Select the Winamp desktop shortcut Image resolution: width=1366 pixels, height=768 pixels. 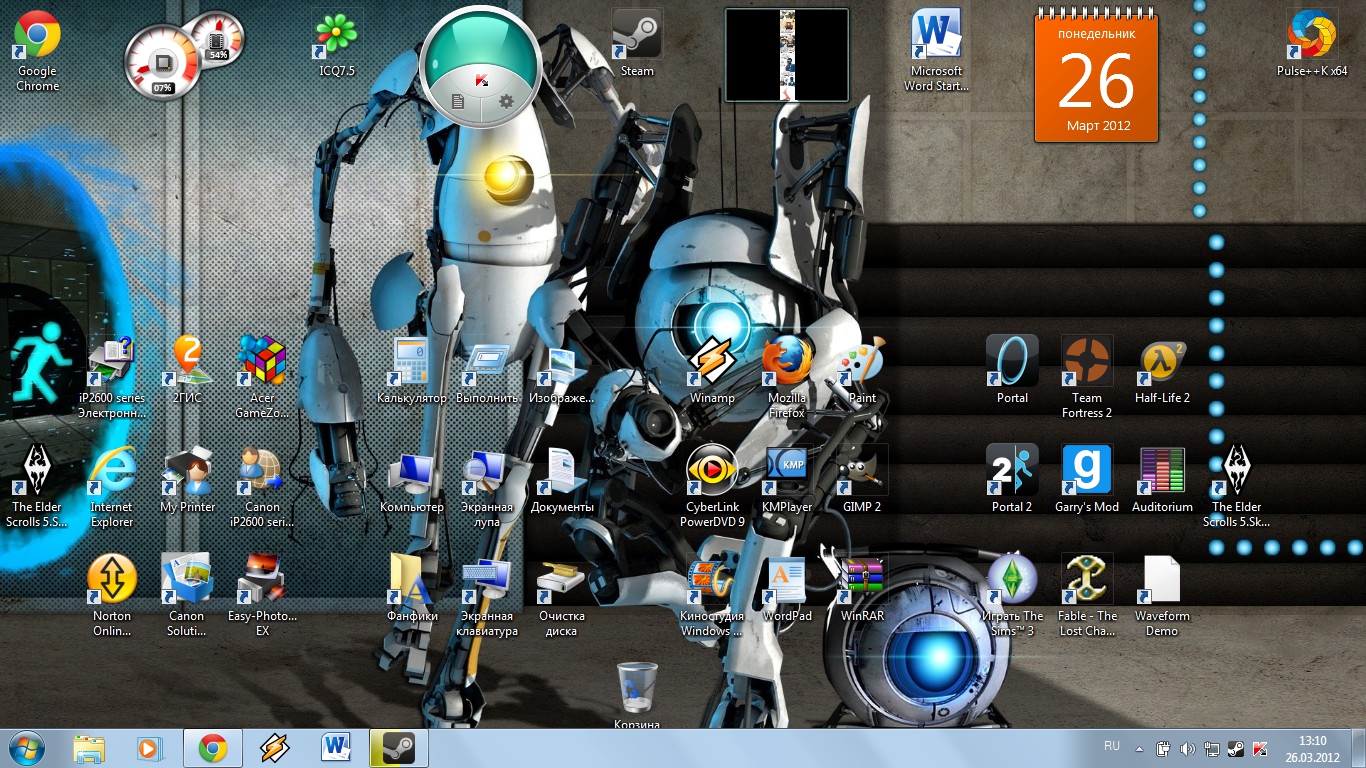tap(712, 371)
